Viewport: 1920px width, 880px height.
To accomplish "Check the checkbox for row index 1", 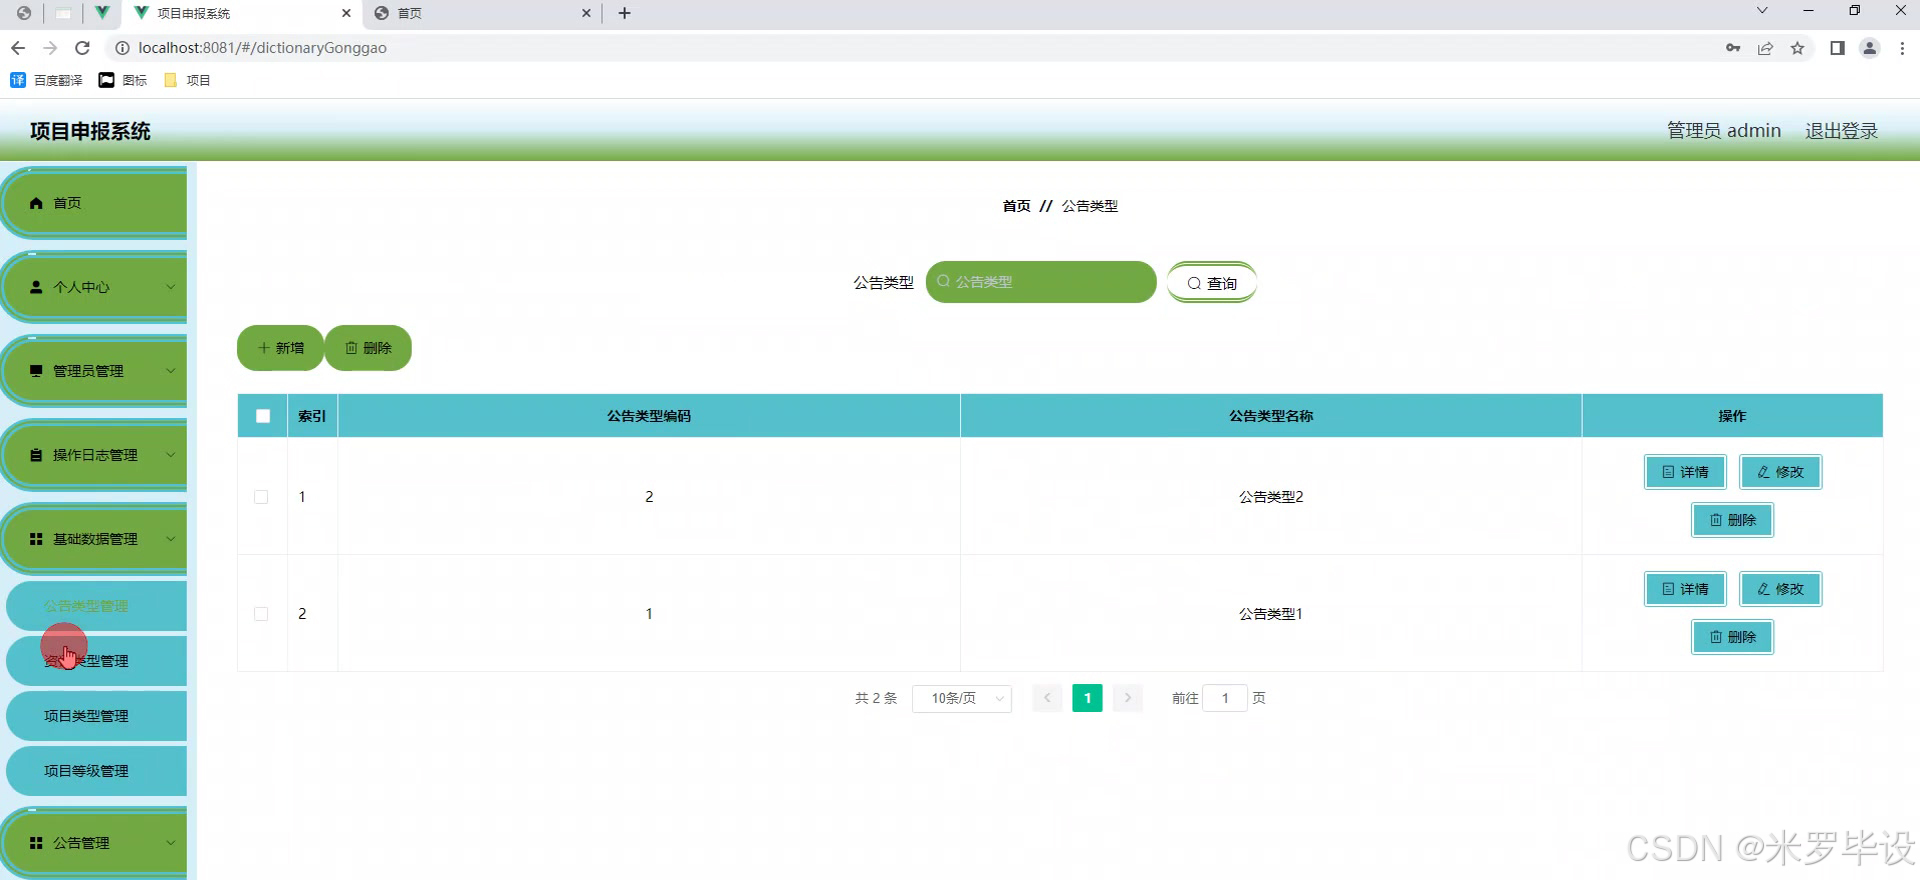I will pyautogui.click(x=261, y=497).
